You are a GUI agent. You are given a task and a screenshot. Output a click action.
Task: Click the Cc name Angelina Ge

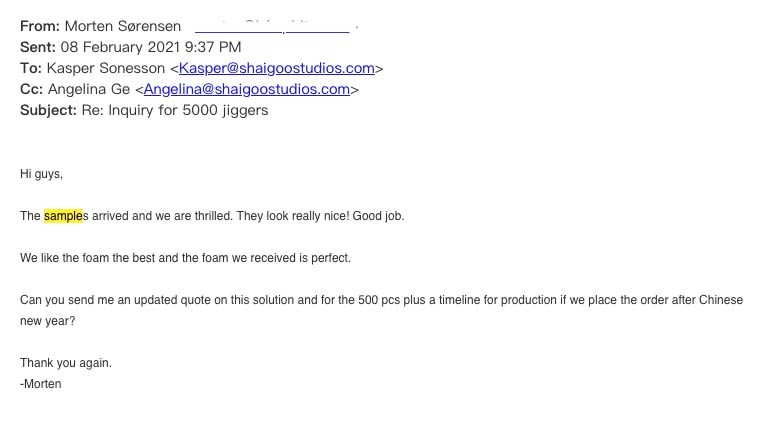tap(89, 89)
